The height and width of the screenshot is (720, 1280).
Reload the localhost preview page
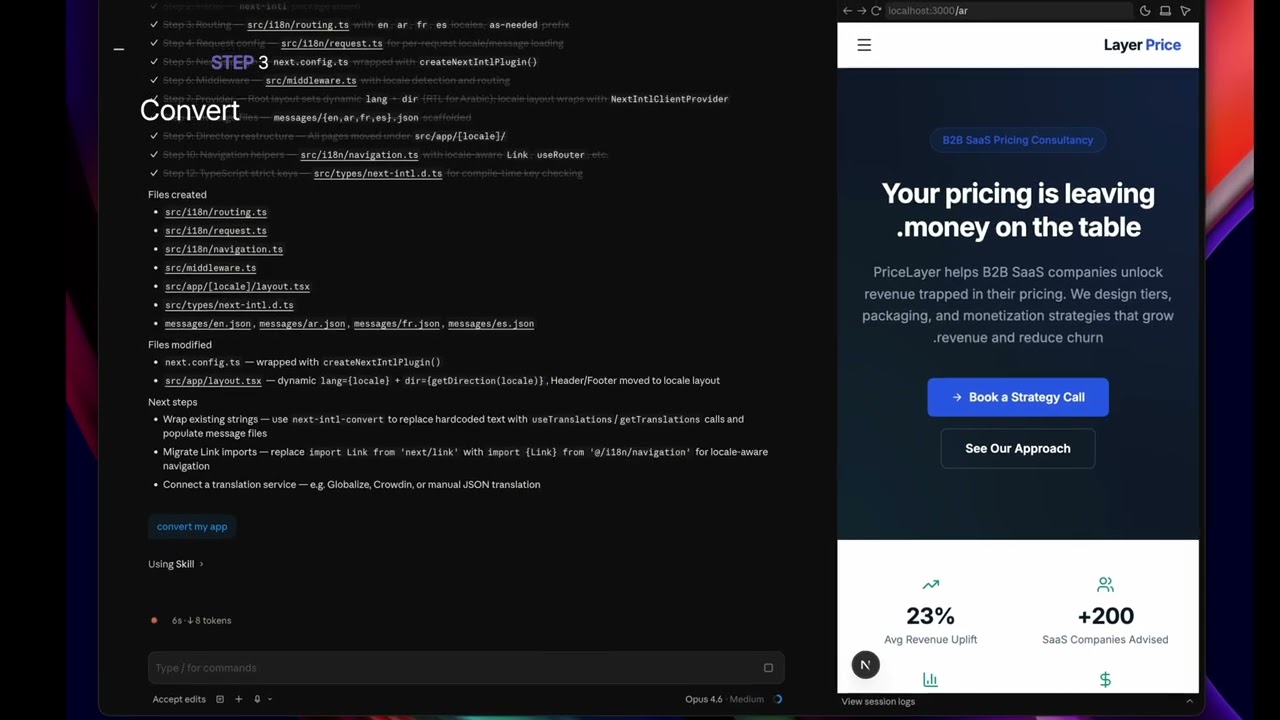[876, 11]
